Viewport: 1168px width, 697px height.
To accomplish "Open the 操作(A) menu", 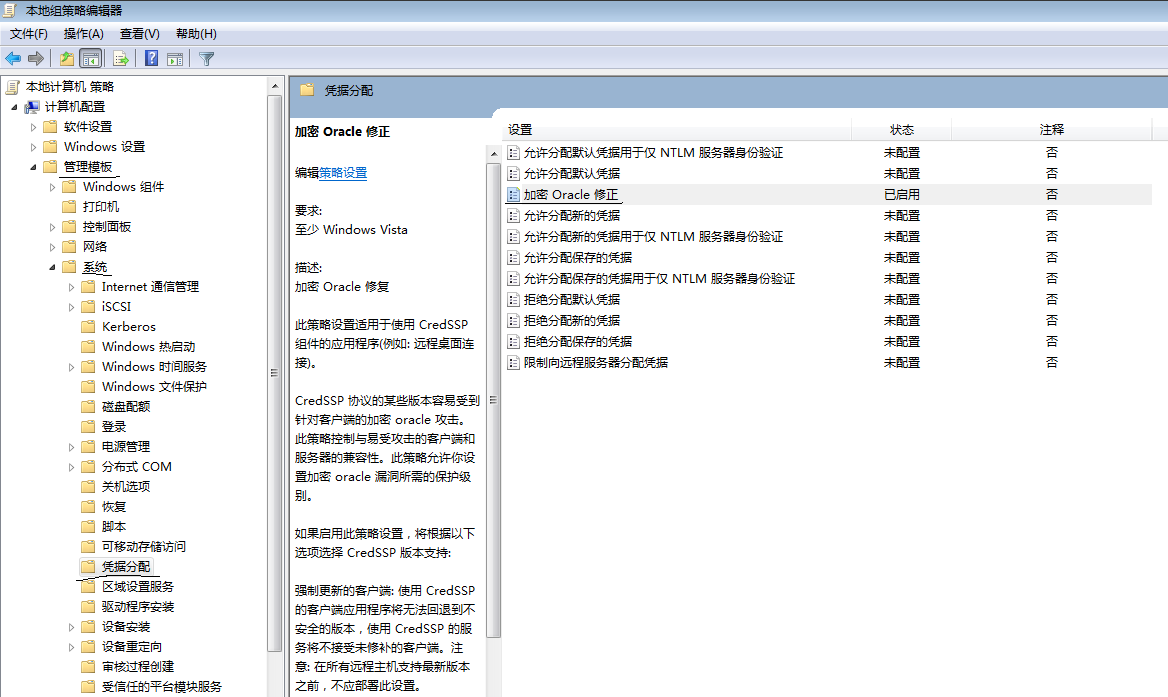I will (83, 33).
